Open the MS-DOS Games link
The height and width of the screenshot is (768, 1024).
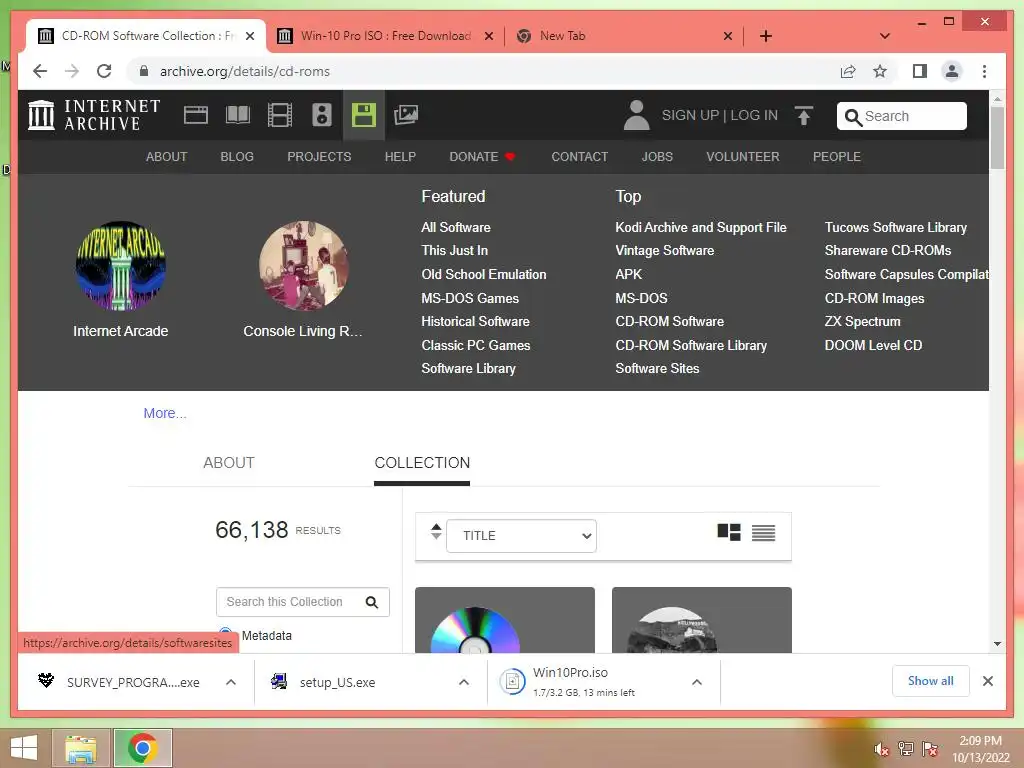(470, 298)
